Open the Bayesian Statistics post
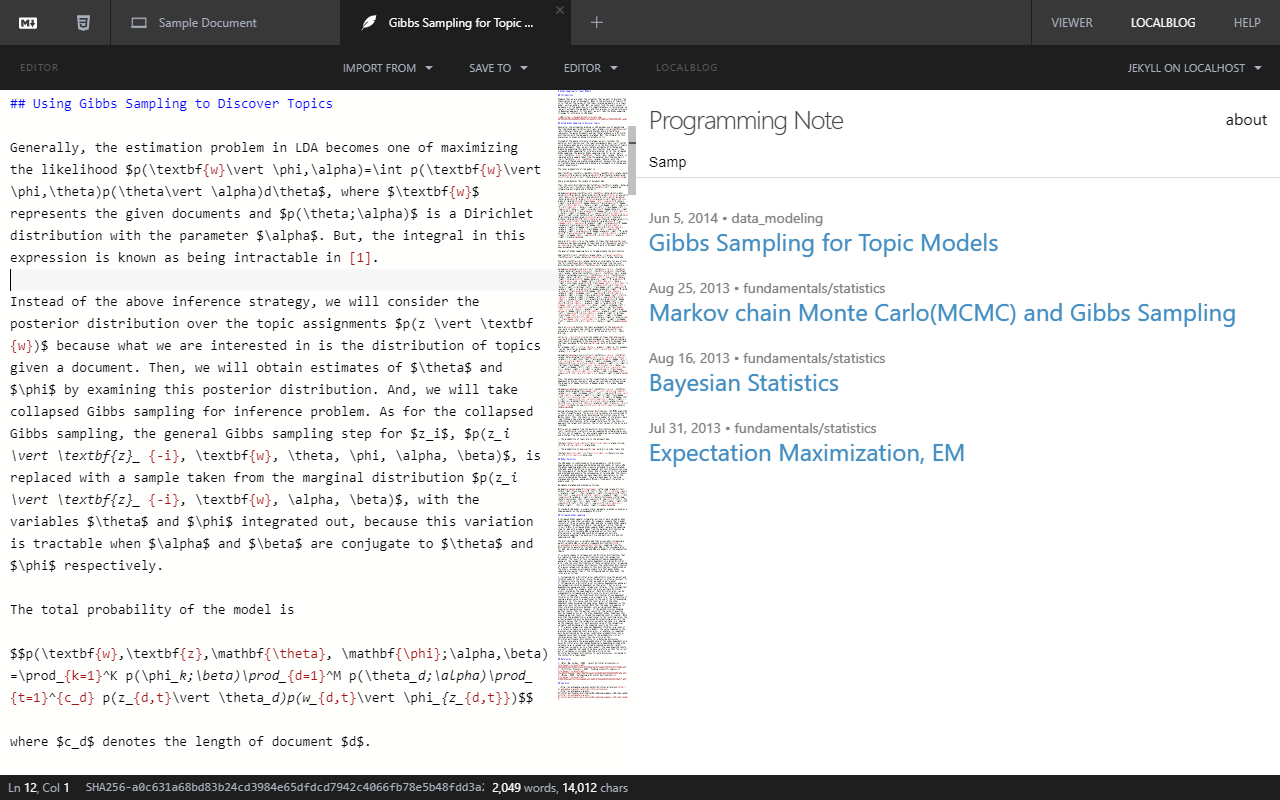 click(x=744, y=383)
